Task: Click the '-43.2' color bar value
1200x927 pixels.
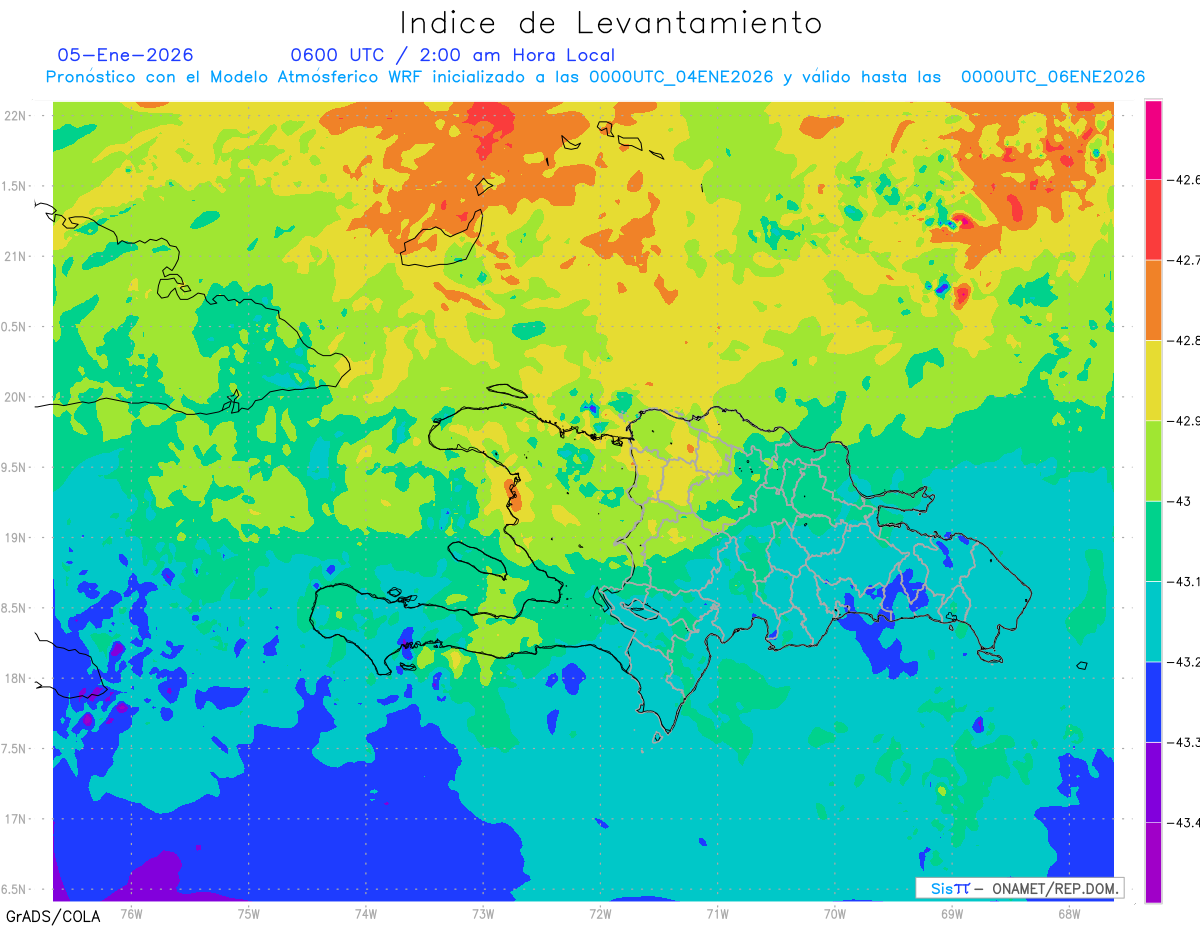Action: 1184,661
